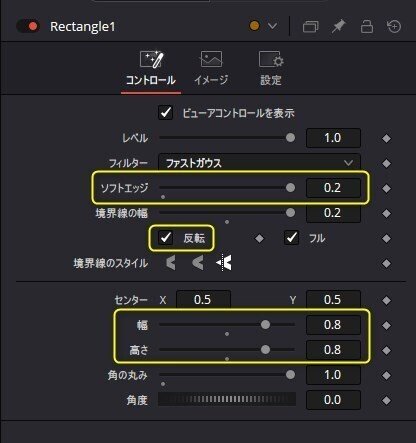Click the センター Y value field
The width and height of the screenshot is (416, 443).
tap(333, 299)
